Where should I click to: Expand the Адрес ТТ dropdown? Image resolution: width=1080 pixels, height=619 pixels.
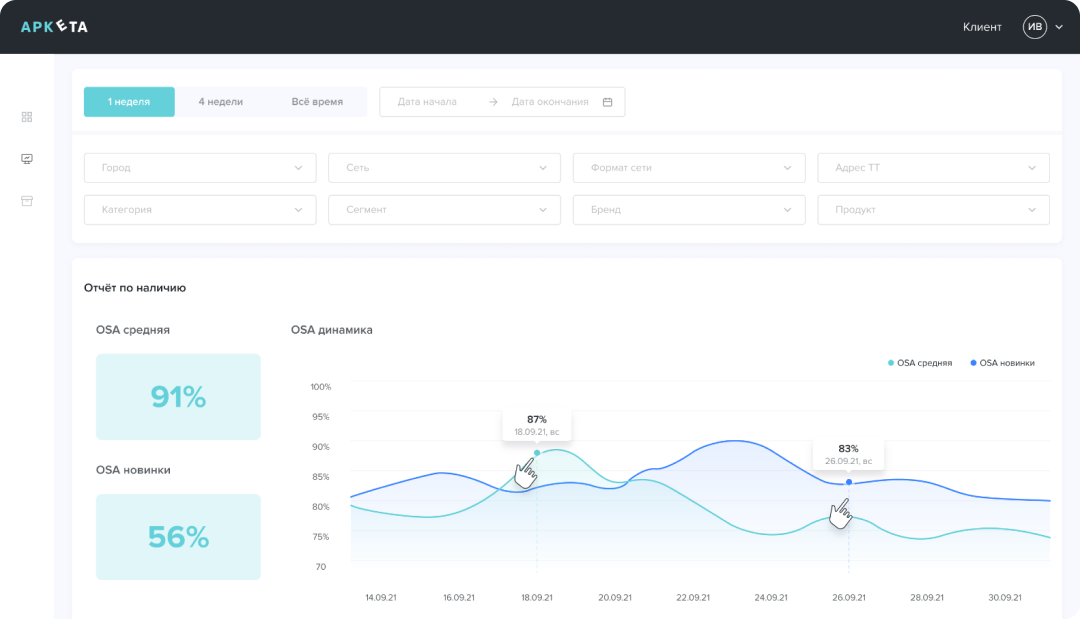[x=933, y=168]
